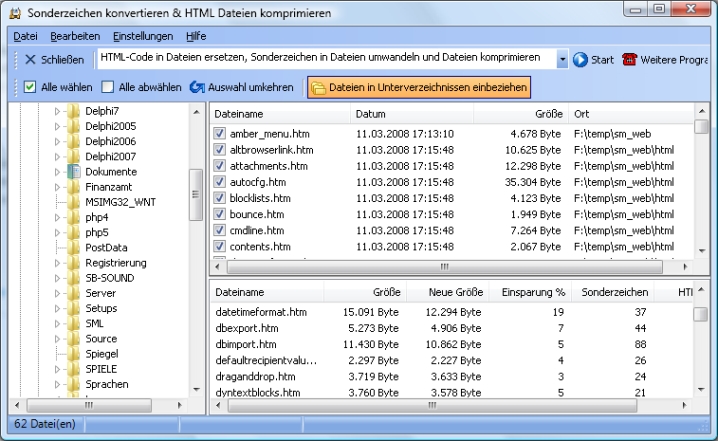Image resolution: width=718 pixels, height=441 pixels.
Task: Toggle Dateien in Unterverzeichnissen einbeziehen
Action: coord(419,88)
